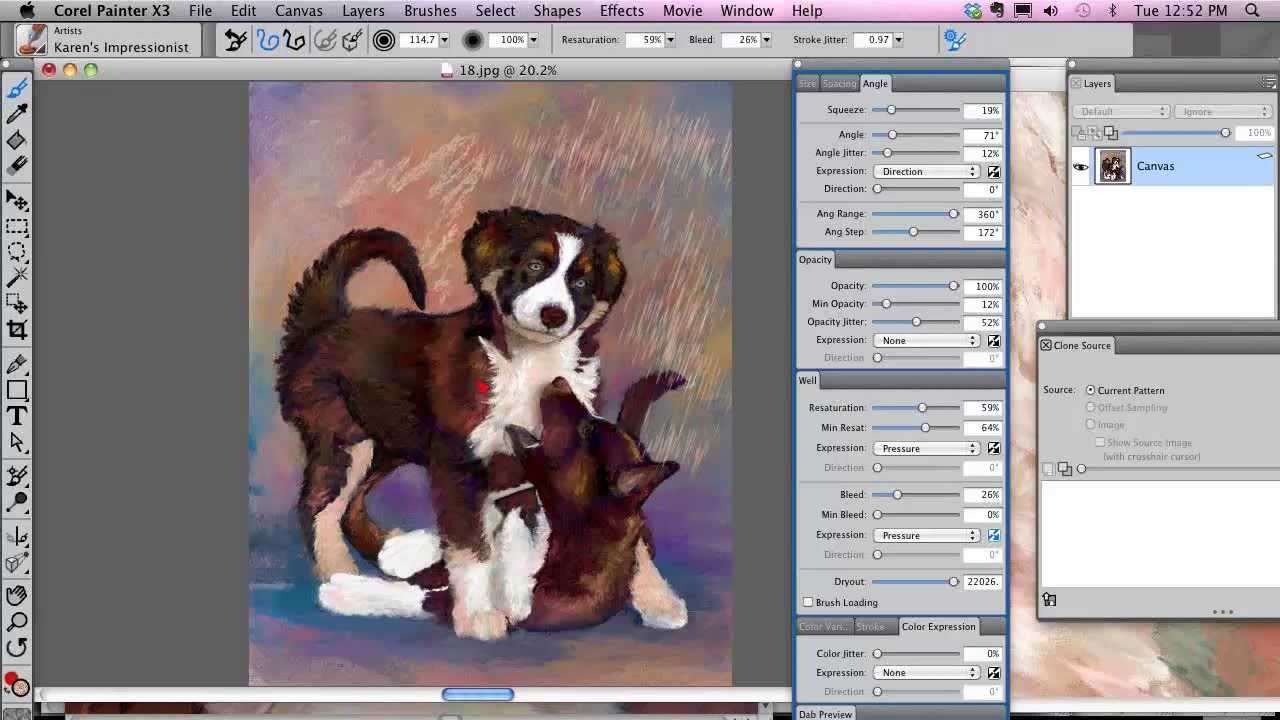Select the Magic Wand tool
This screenshot has width=1280, height=720.
click(x=17, y=278)
